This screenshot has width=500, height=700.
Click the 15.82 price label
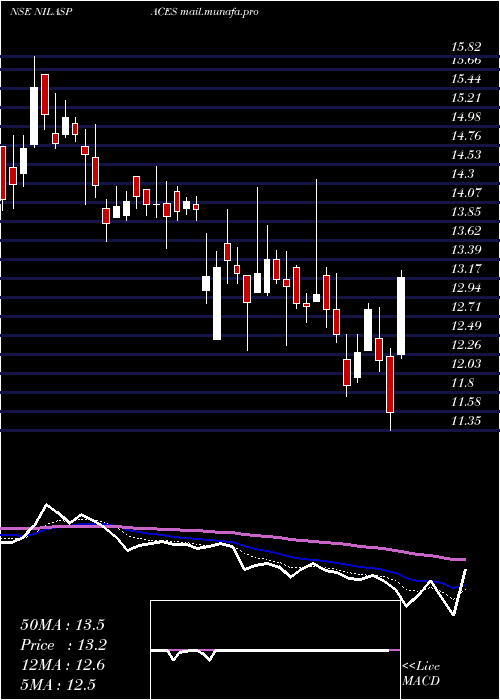[466, 47]
